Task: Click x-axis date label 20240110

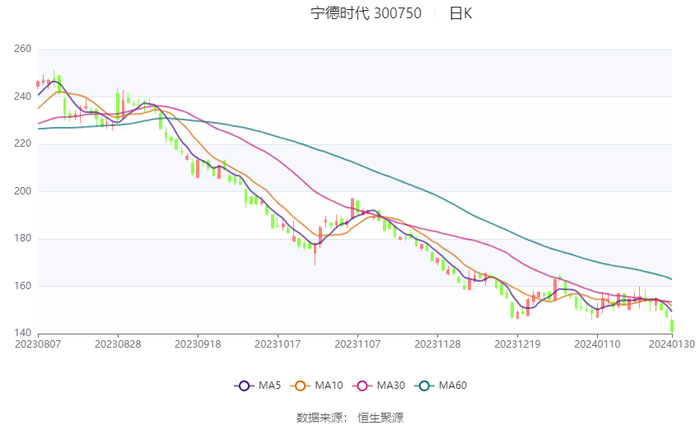Action: click(x=597, y=345)
